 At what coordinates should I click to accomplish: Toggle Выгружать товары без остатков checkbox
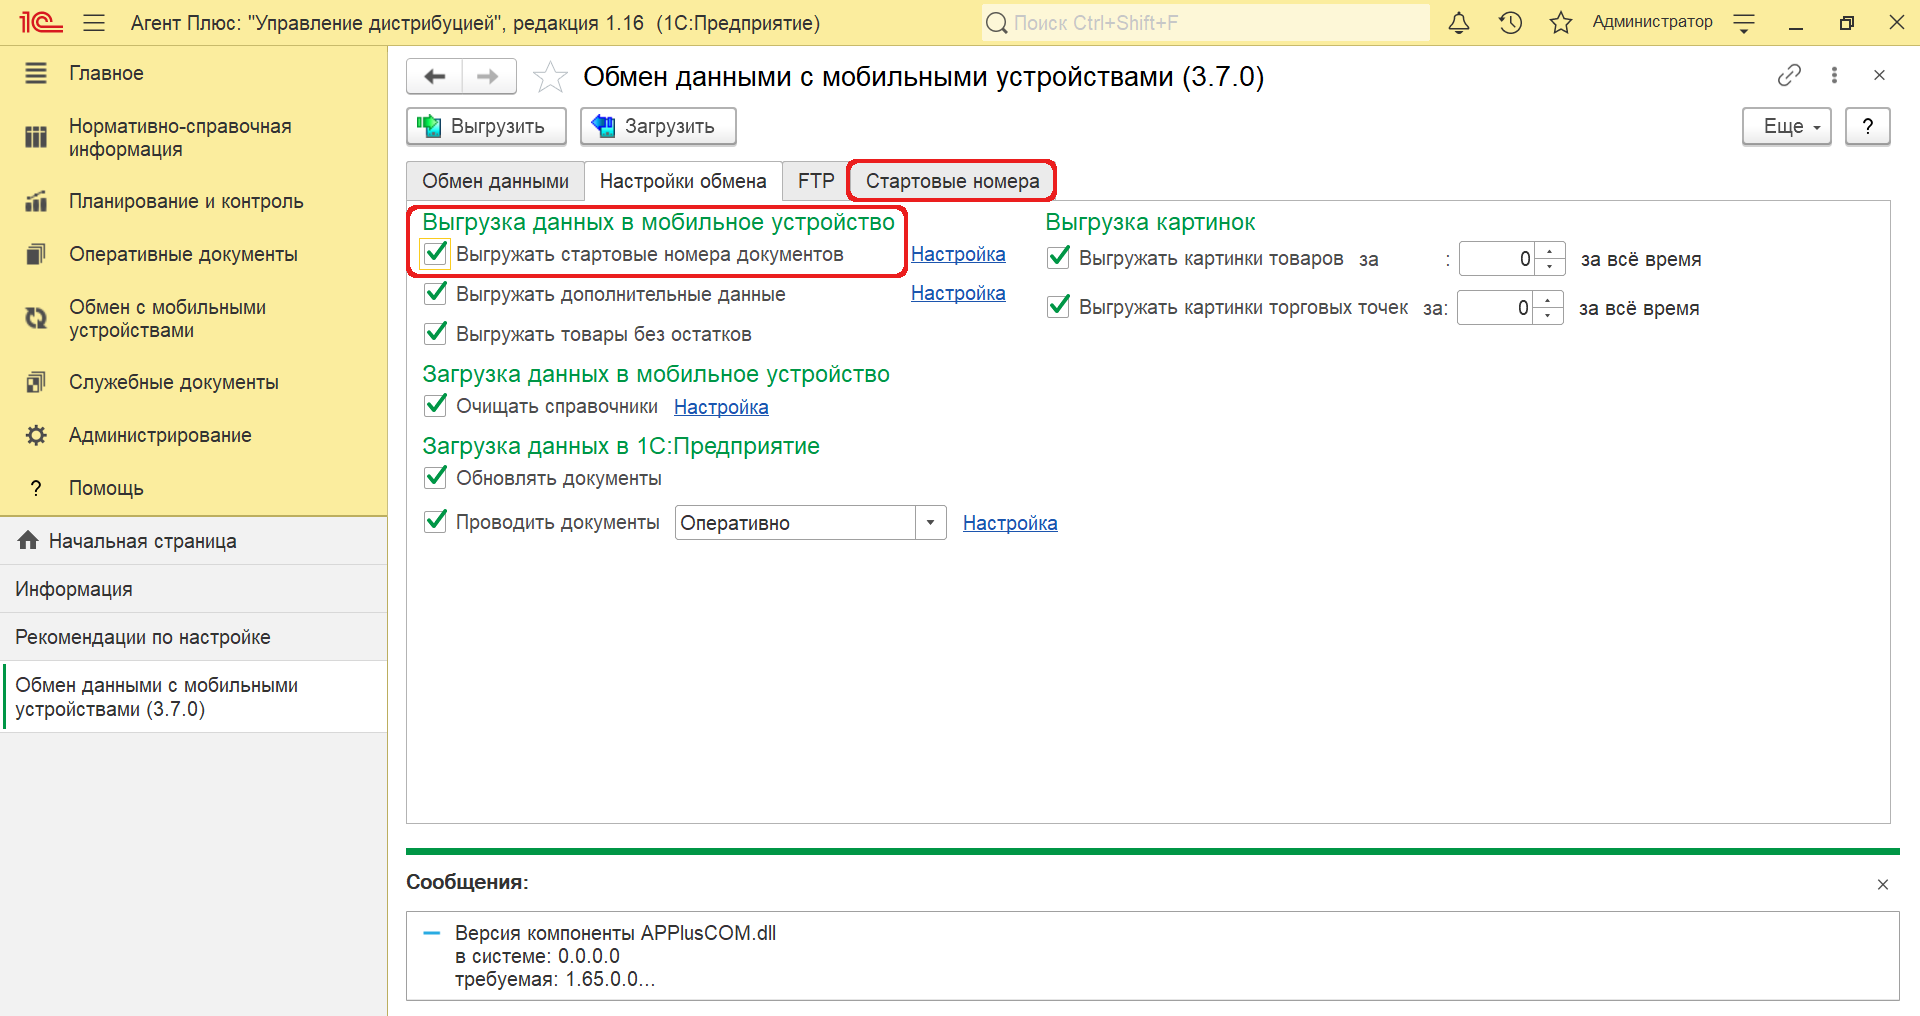point(435,334)
